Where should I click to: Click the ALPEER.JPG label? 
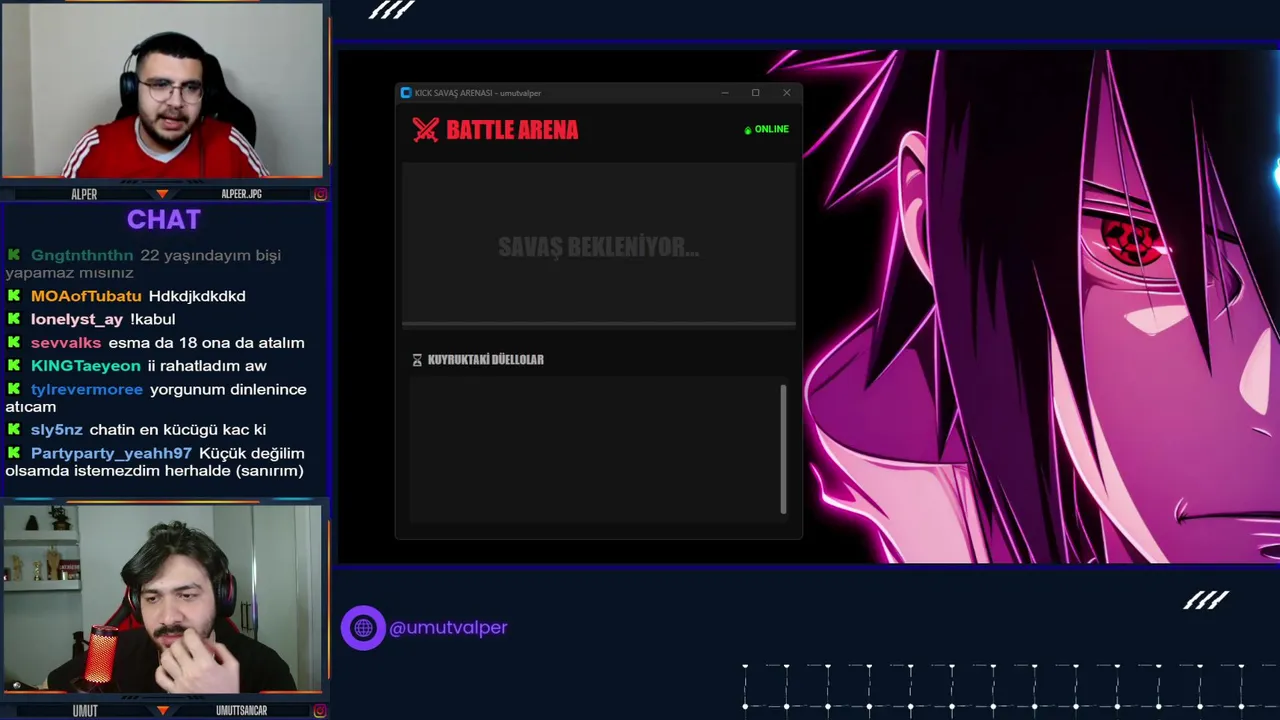point(241,194)
